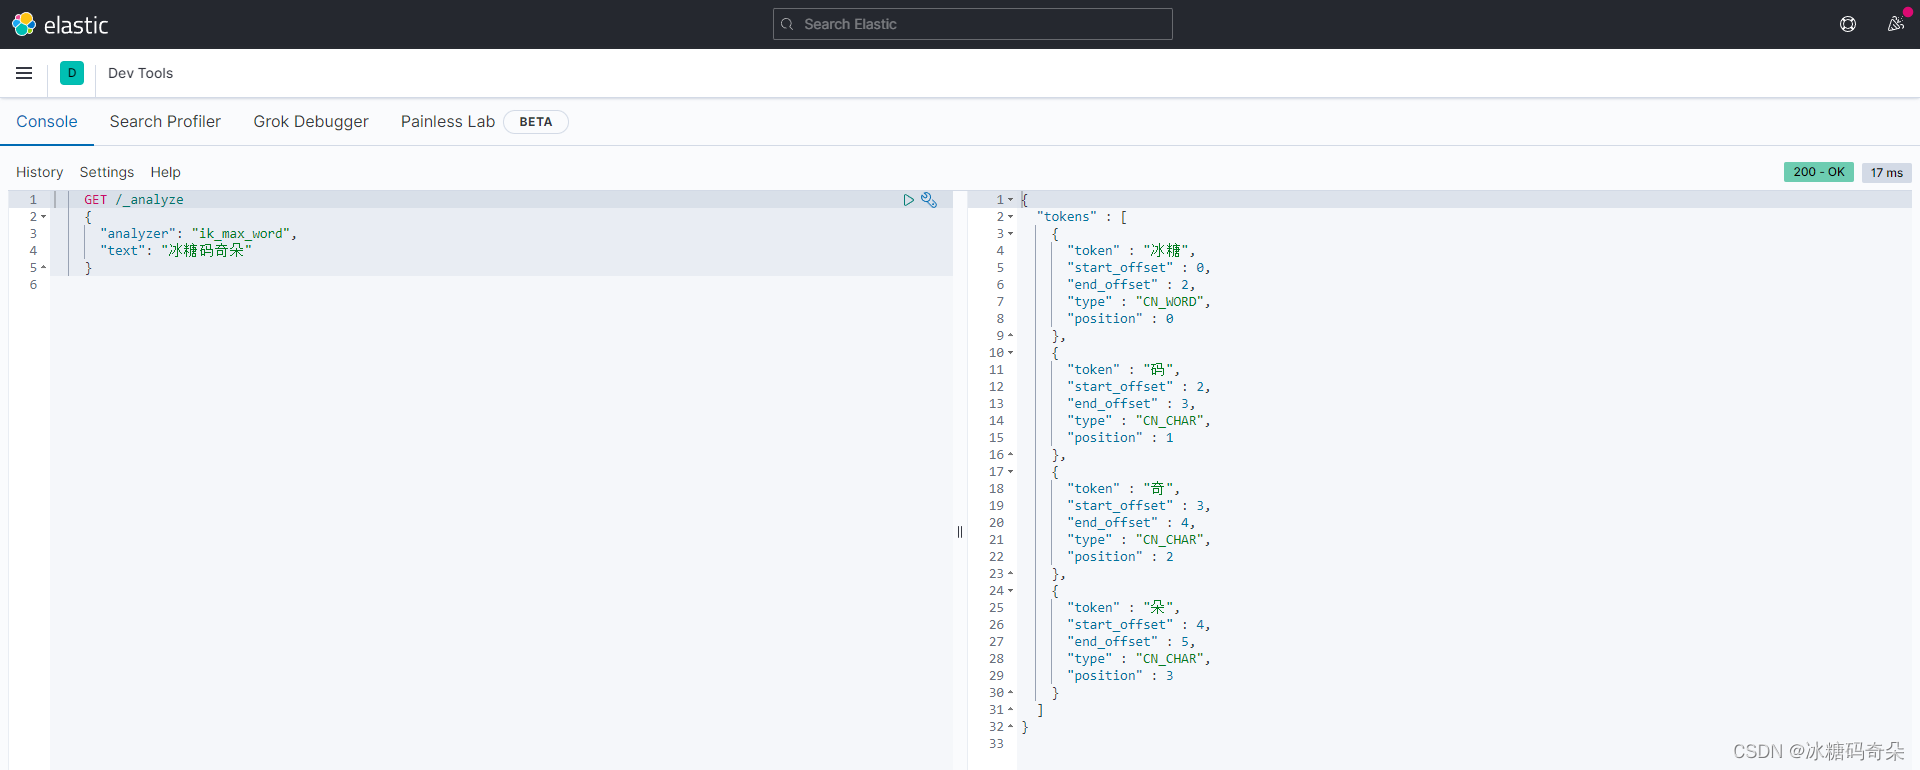Open the Painless Lab tab
The width and height of the screenshot is (1920, 770).
coord(448,121)
